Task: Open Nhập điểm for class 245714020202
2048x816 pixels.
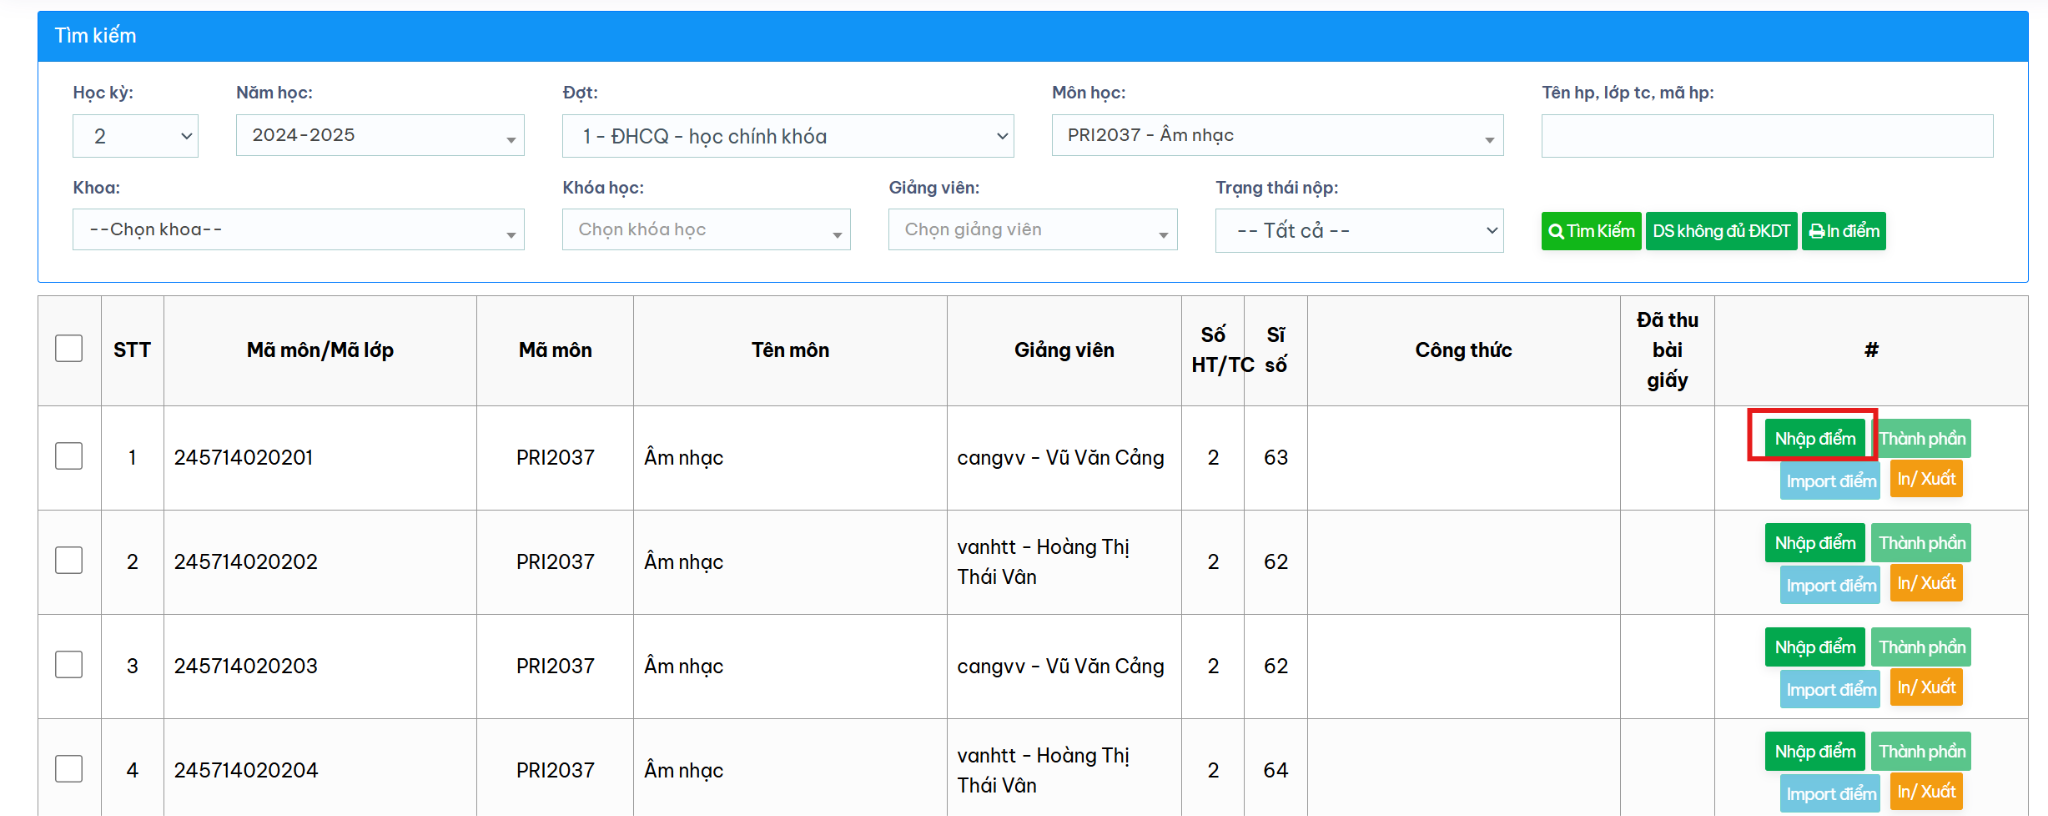Action: click(1815, 543)
